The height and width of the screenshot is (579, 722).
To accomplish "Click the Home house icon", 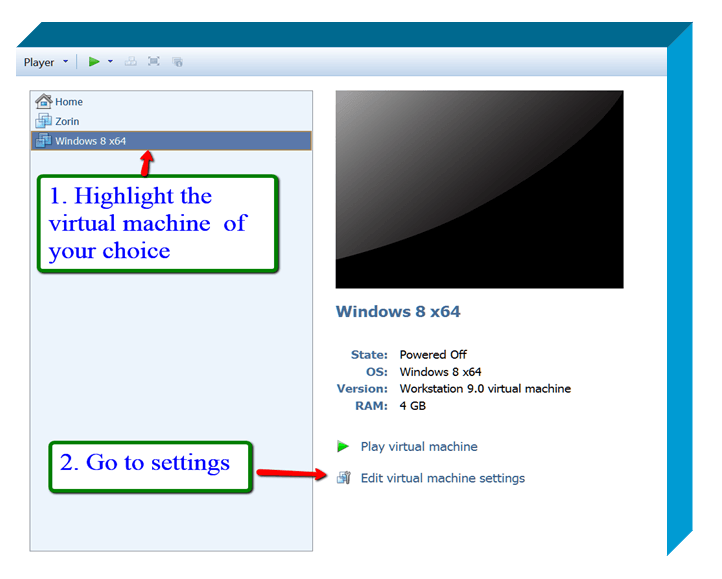I will click(x=44, y=101).
